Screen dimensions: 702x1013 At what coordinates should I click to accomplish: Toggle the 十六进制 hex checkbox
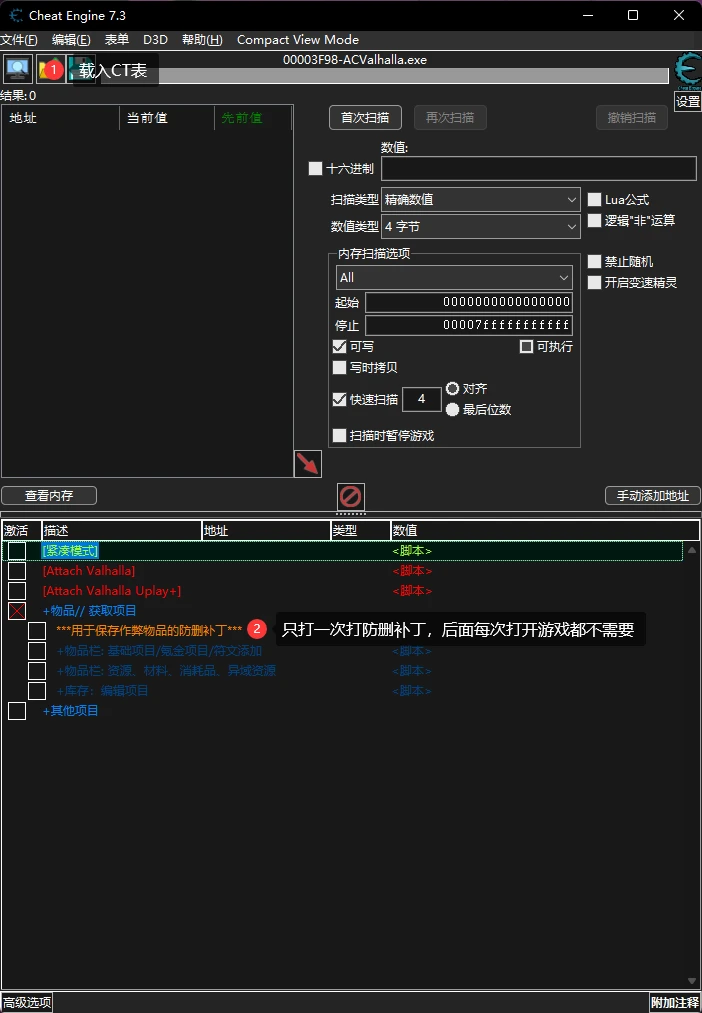315,169
